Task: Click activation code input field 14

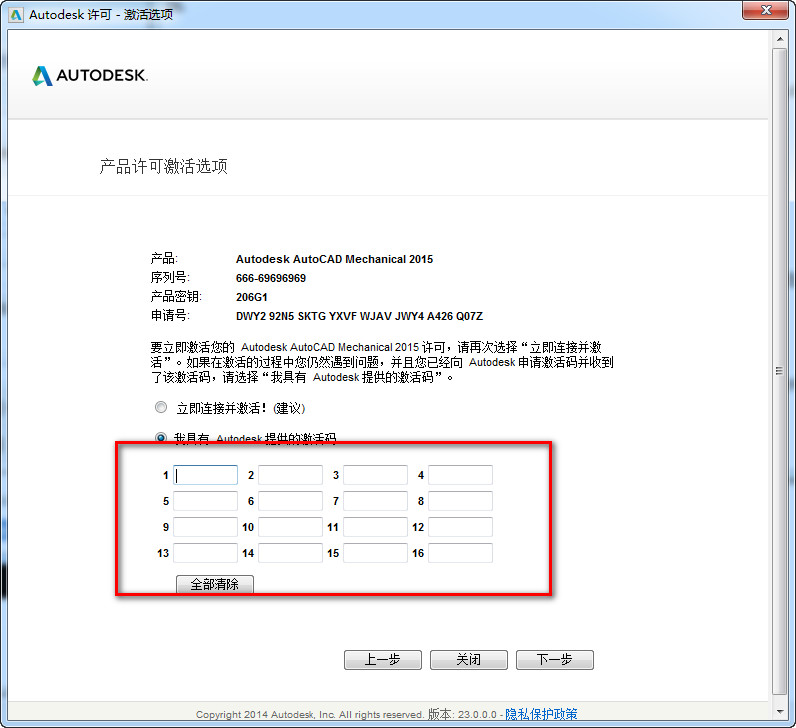Action: point(290,553)
